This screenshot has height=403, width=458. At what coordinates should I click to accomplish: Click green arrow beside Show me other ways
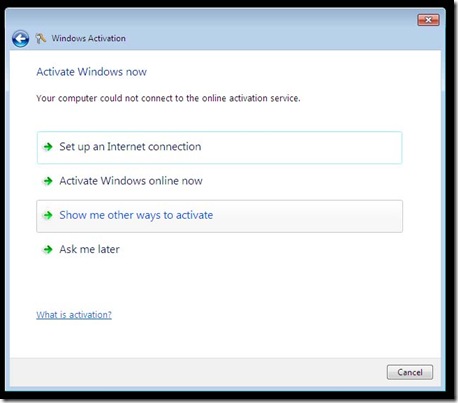(x=48, y=215)
